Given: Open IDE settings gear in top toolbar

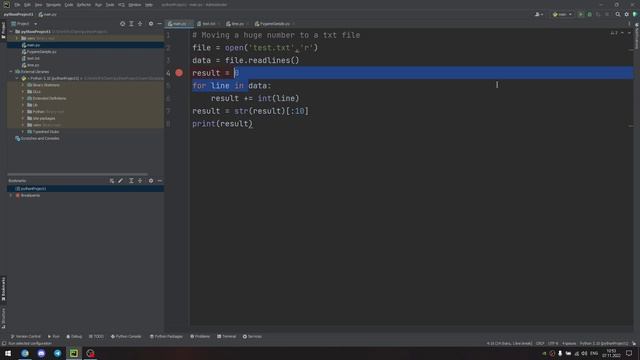Looking at the screenshot, I should click(x=627, y=14).
